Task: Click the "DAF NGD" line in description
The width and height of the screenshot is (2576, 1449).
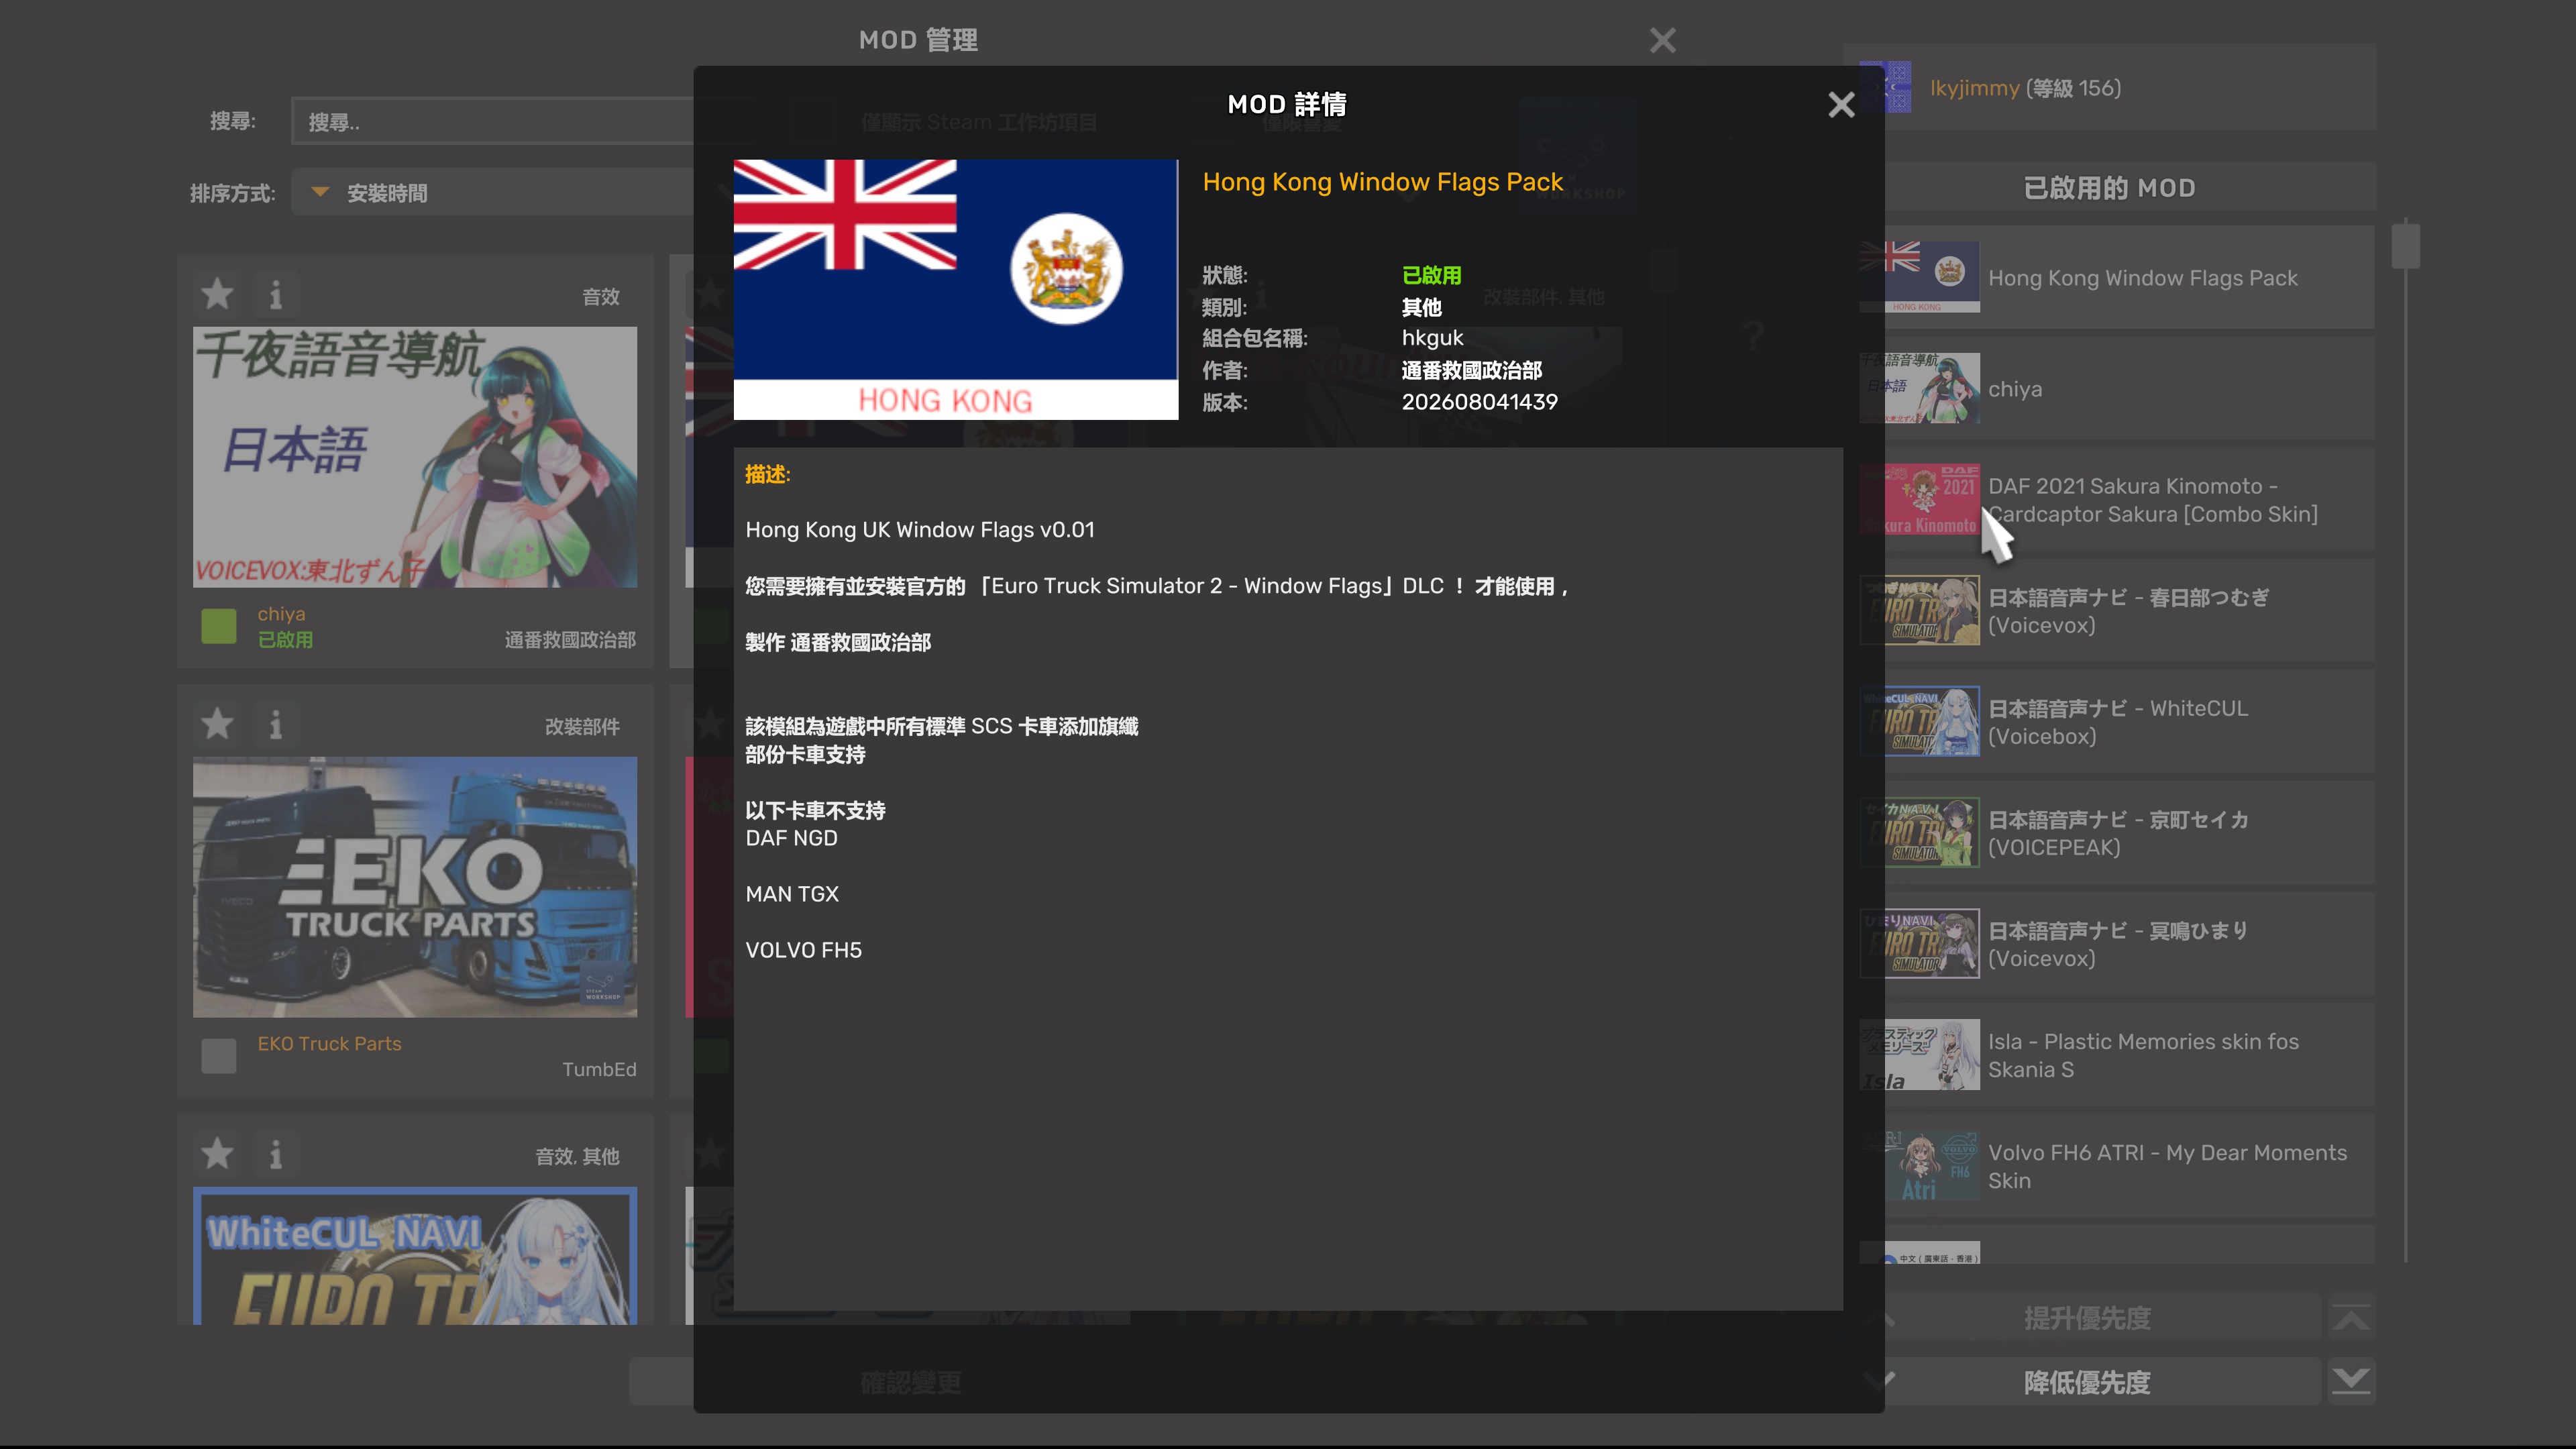Action: point(791,838)
